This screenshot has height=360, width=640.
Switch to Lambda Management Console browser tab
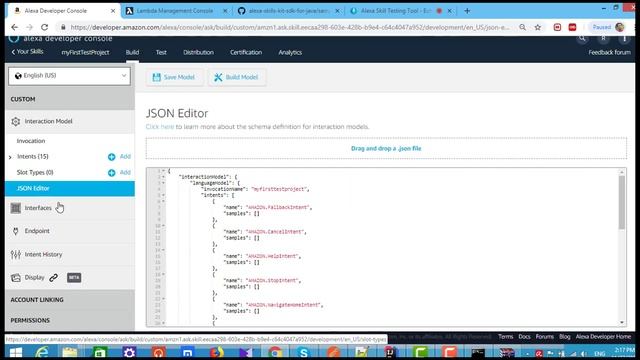(x=177, y=11)
